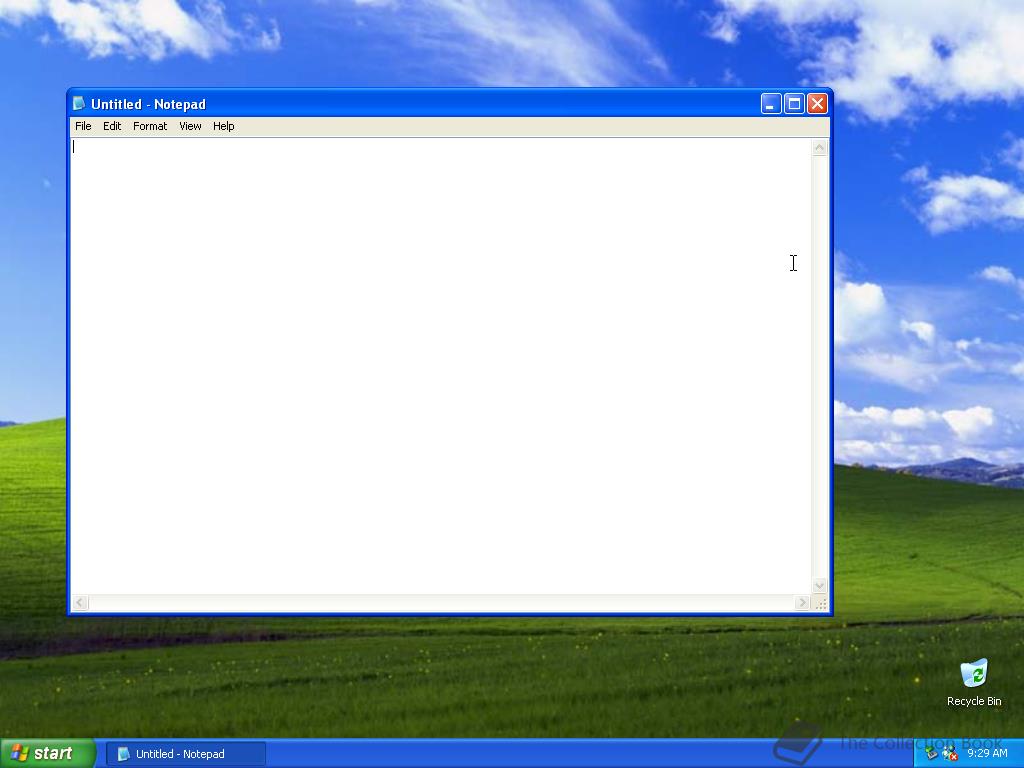
Task: Click the Notepad title bar text
Action: [148, 104]
